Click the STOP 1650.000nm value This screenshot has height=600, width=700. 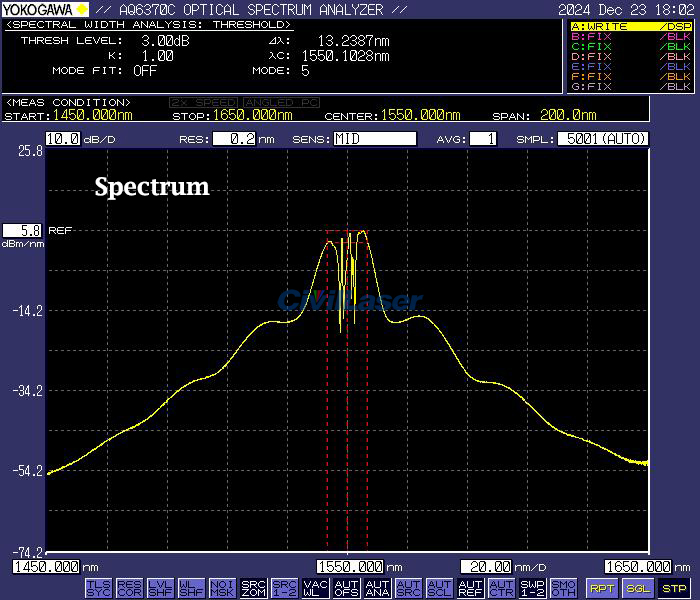tap(252, 115)
